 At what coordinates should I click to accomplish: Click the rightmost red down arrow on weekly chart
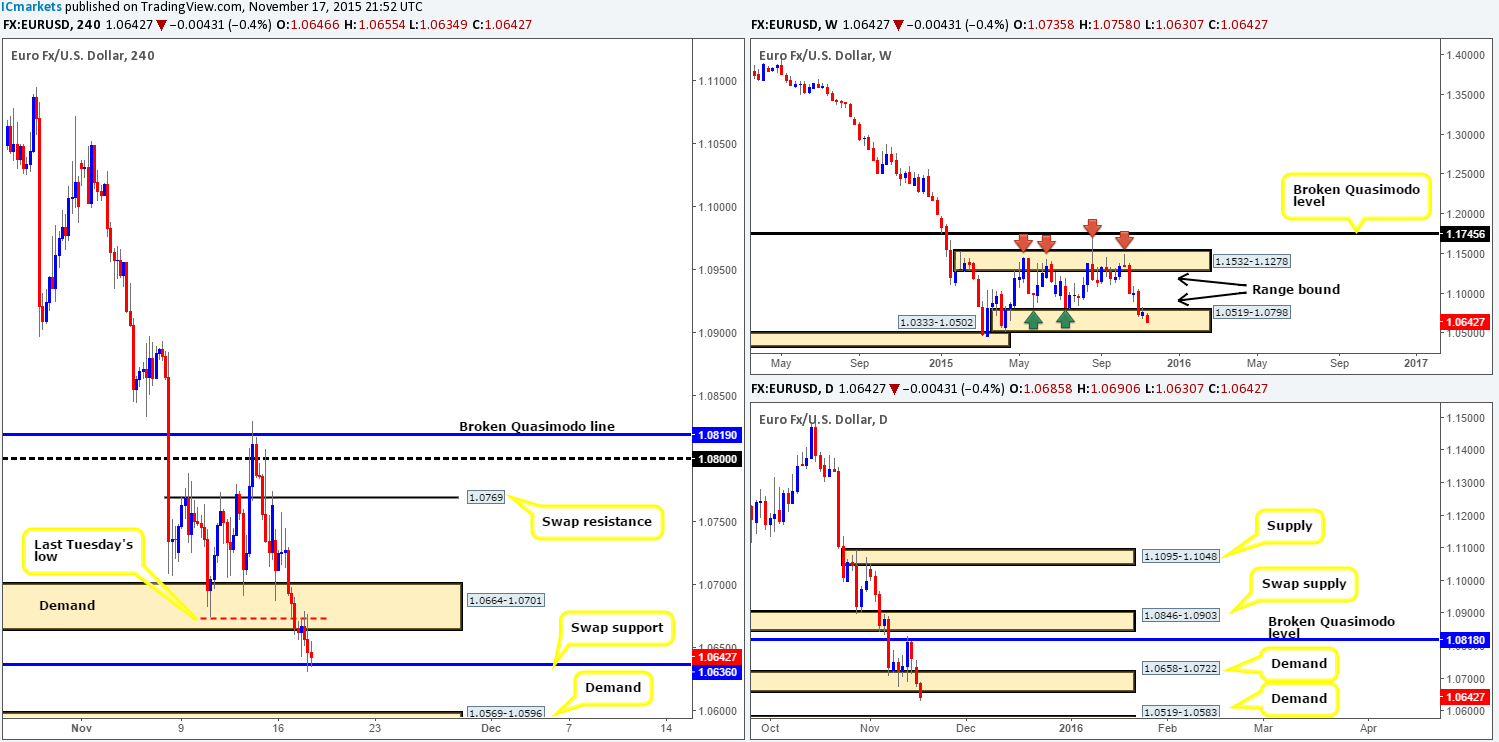point(1125,240)
